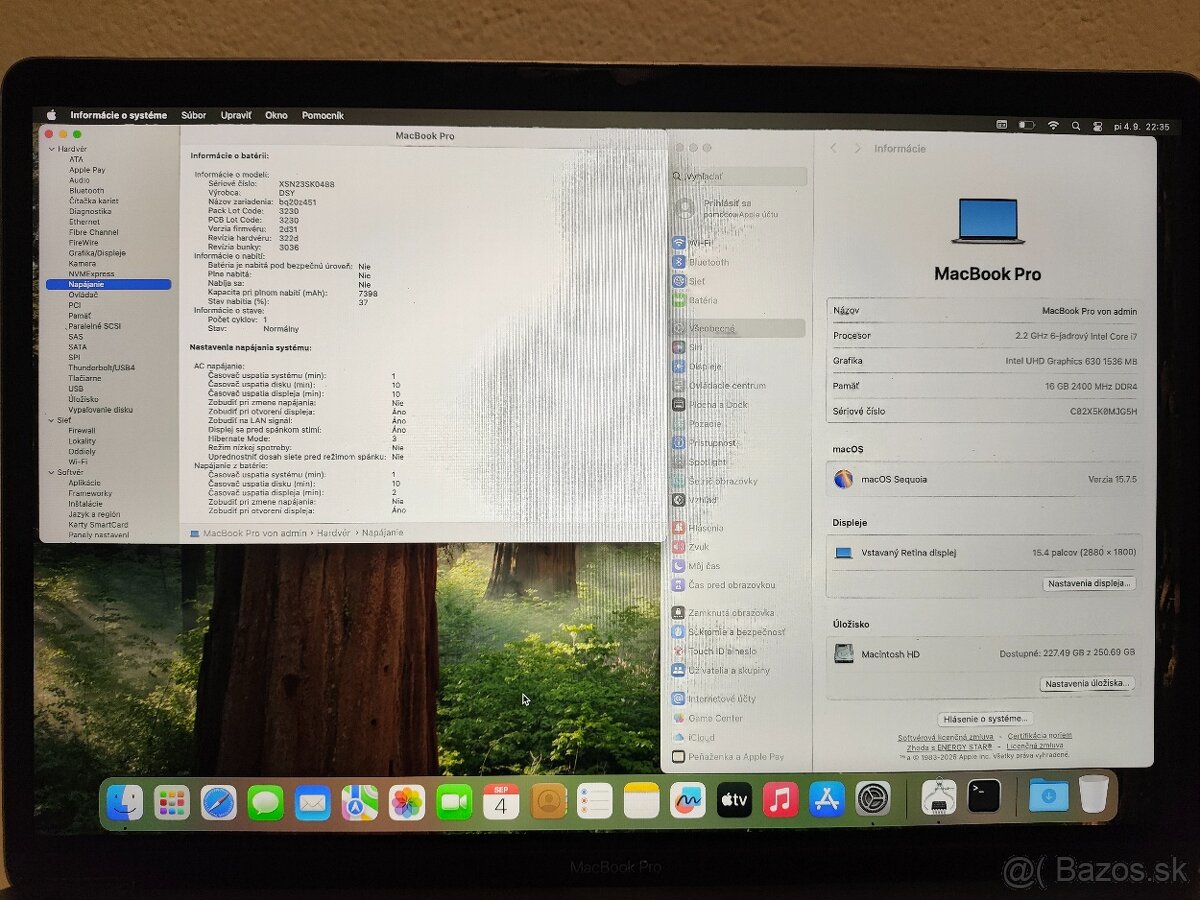Open Finder from the Dock
1200x900 pixels.
coord(125,802)
